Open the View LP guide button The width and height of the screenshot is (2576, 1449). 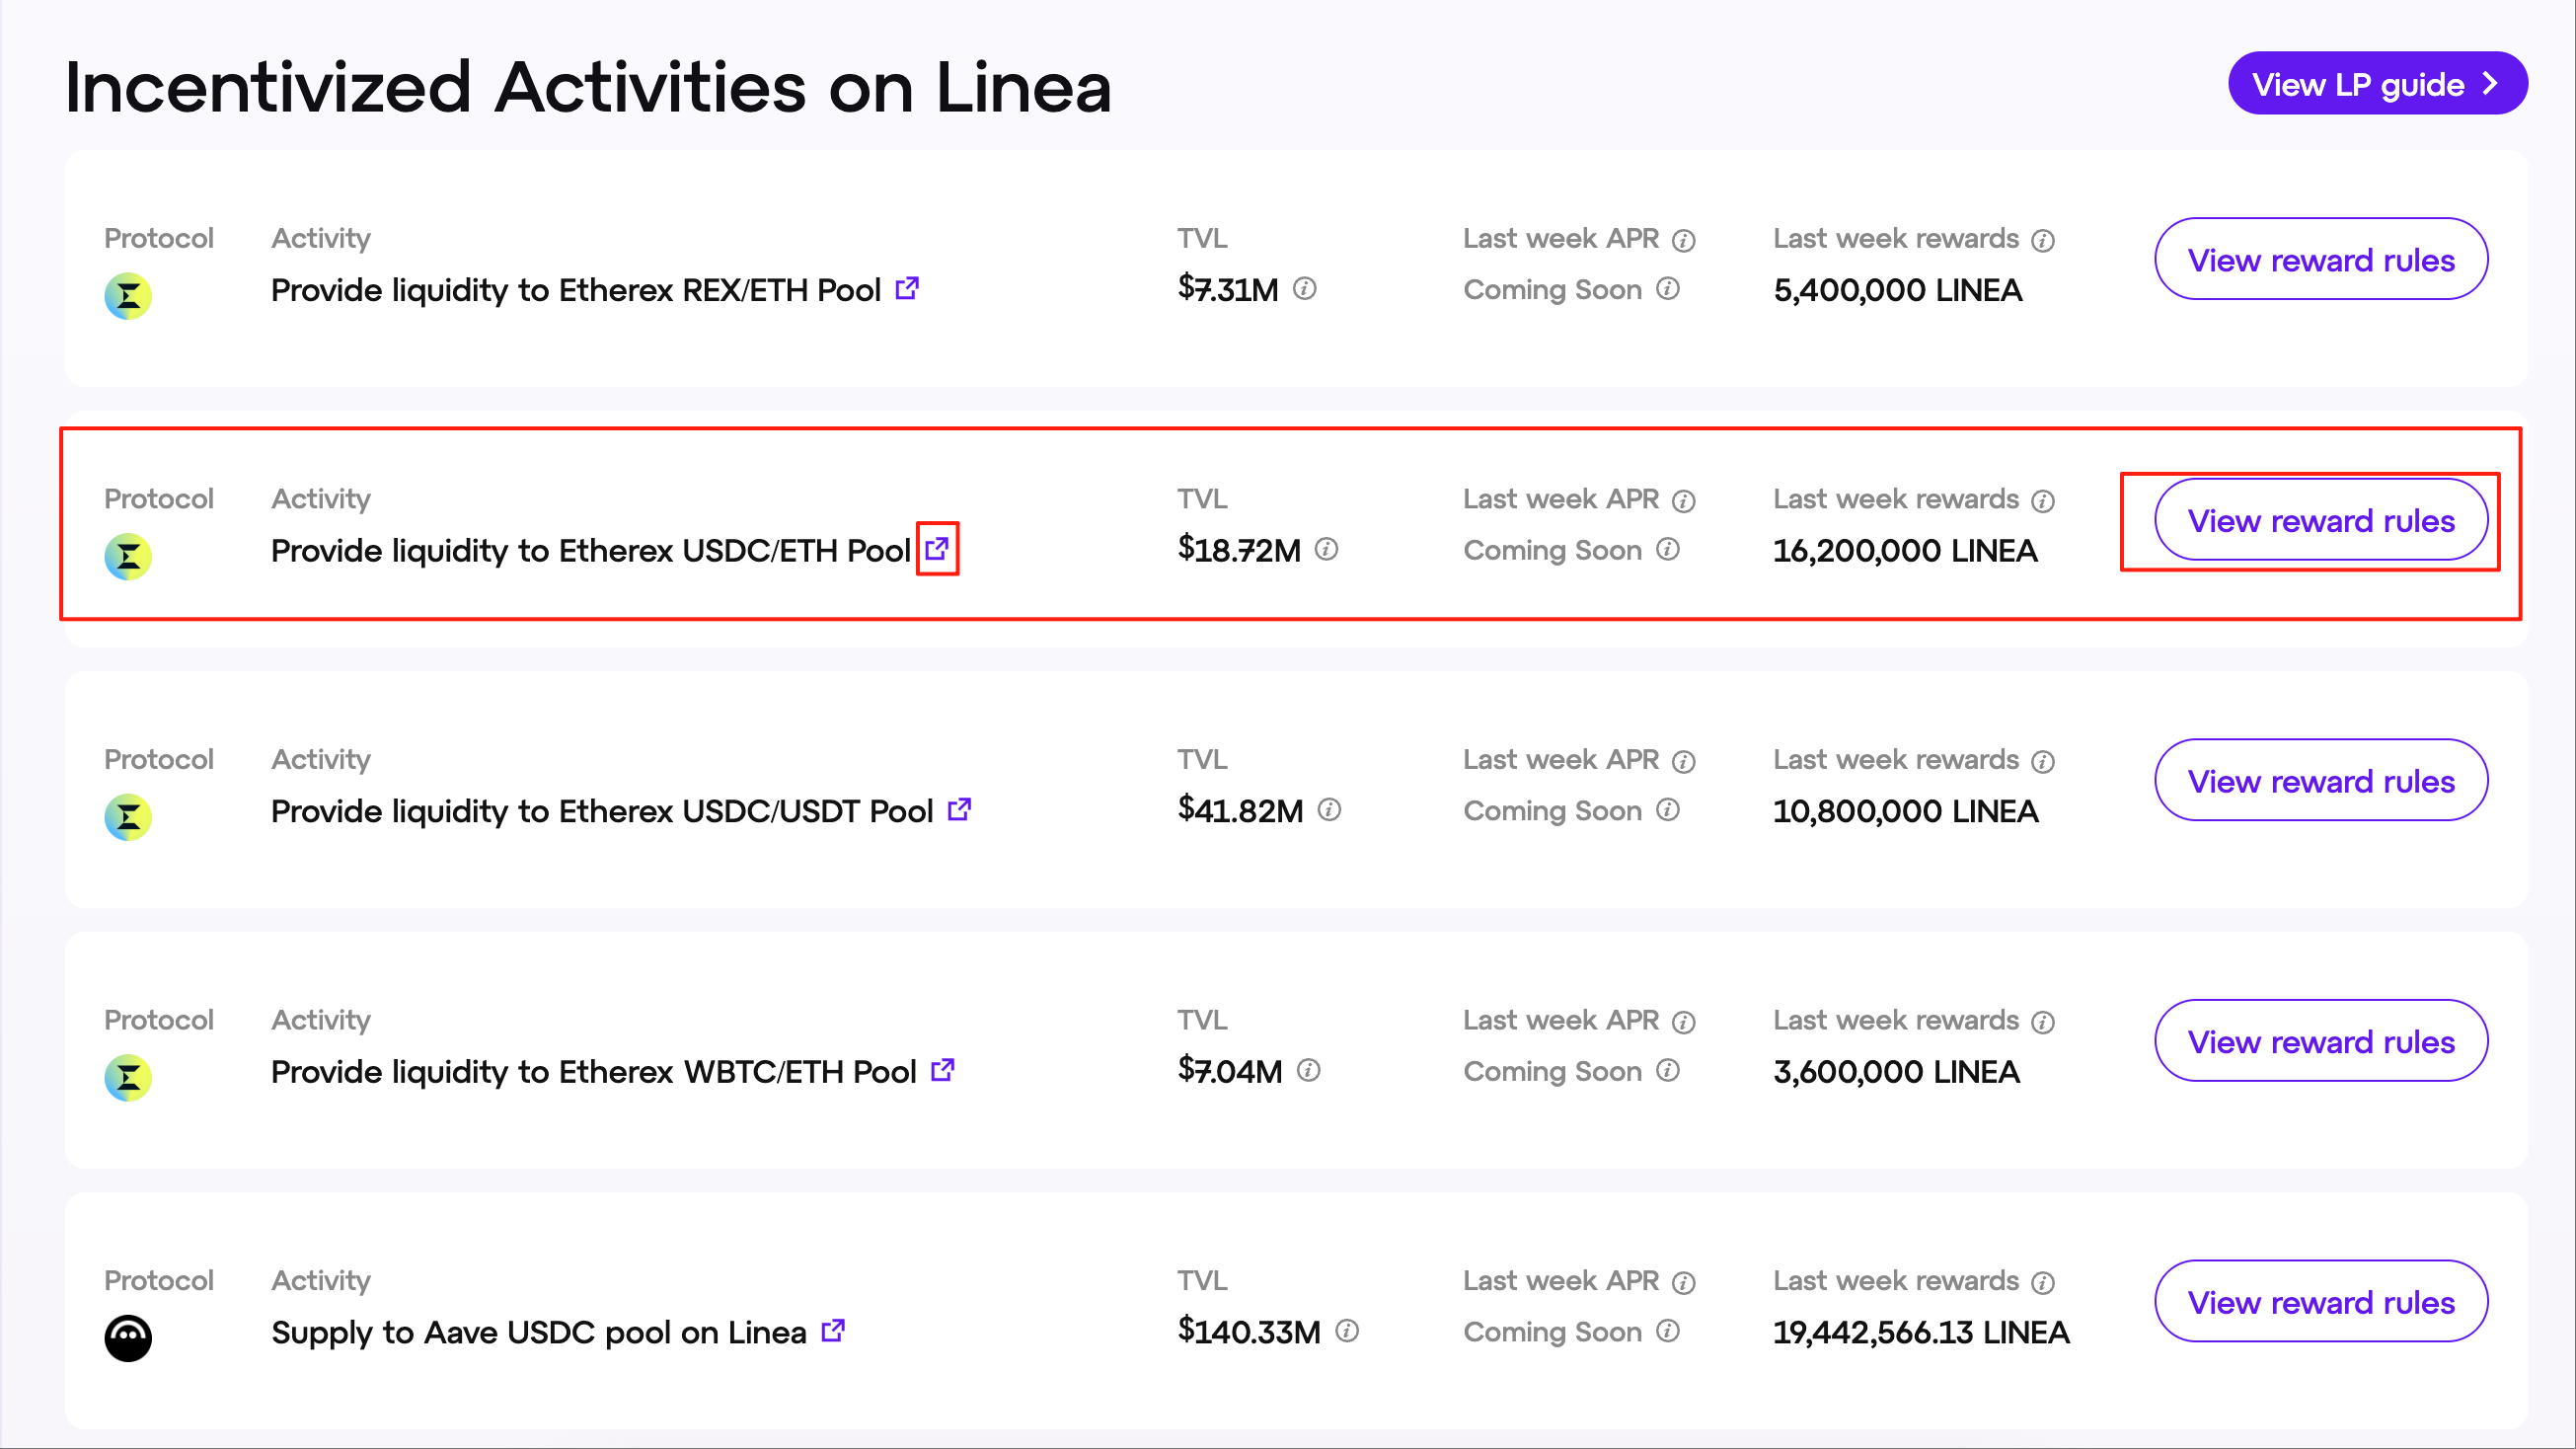click(2377, 84)
